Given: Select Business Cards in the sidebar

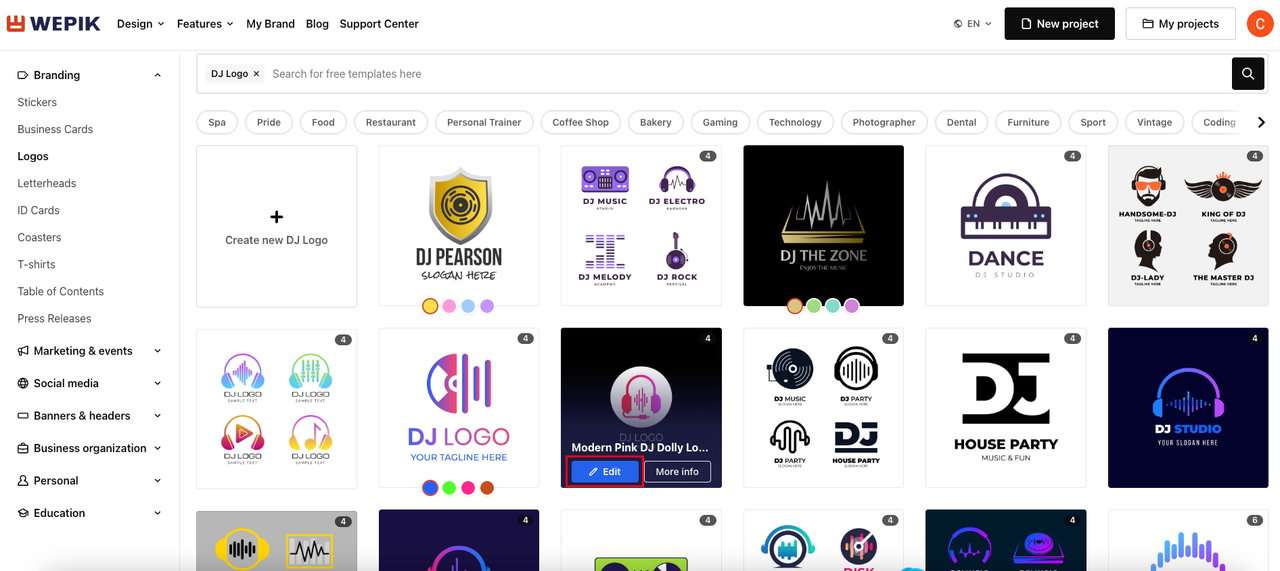Looking at the screenshot, I should pos(55,129).
